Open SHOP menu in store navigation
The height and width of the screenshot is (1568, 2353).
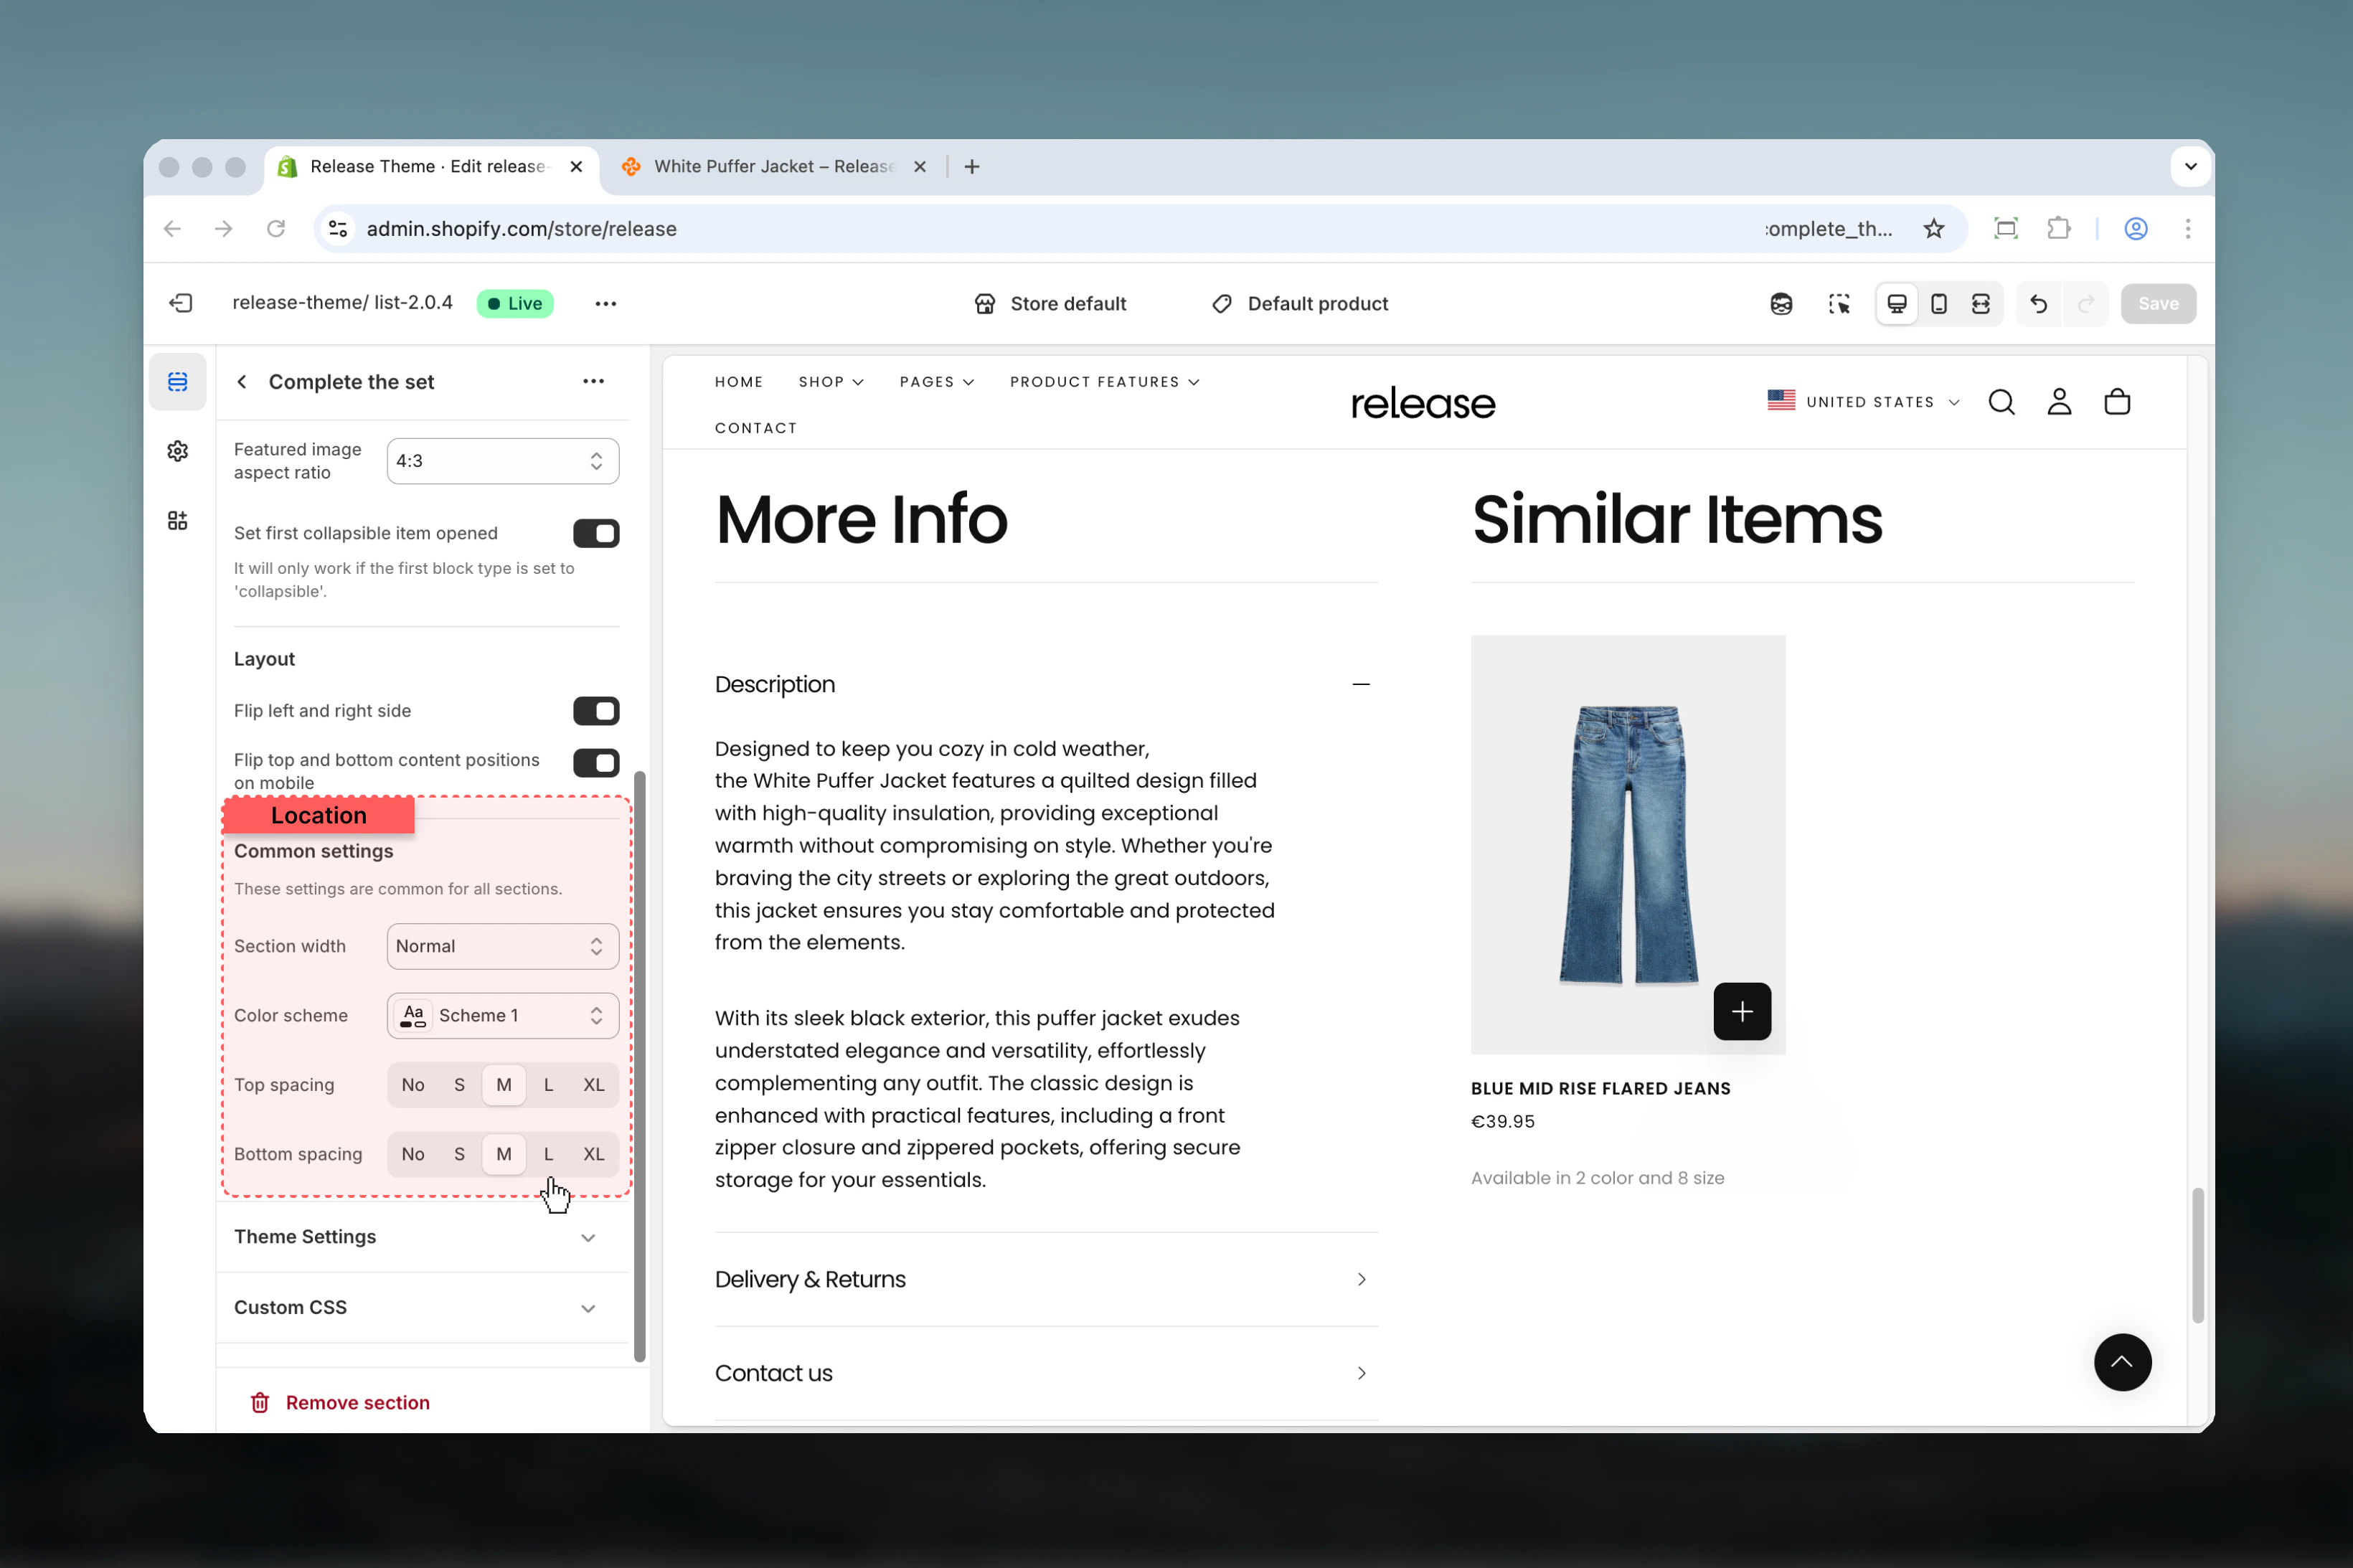tap(831, 382)
